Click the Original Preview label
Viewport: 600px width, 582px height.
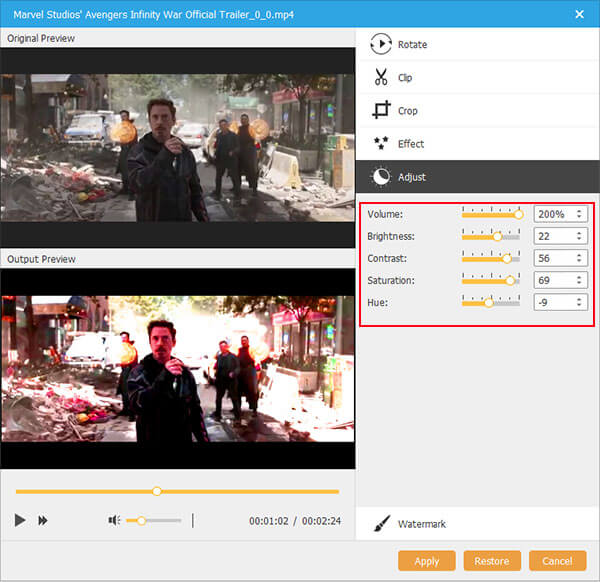click(41, 39)
